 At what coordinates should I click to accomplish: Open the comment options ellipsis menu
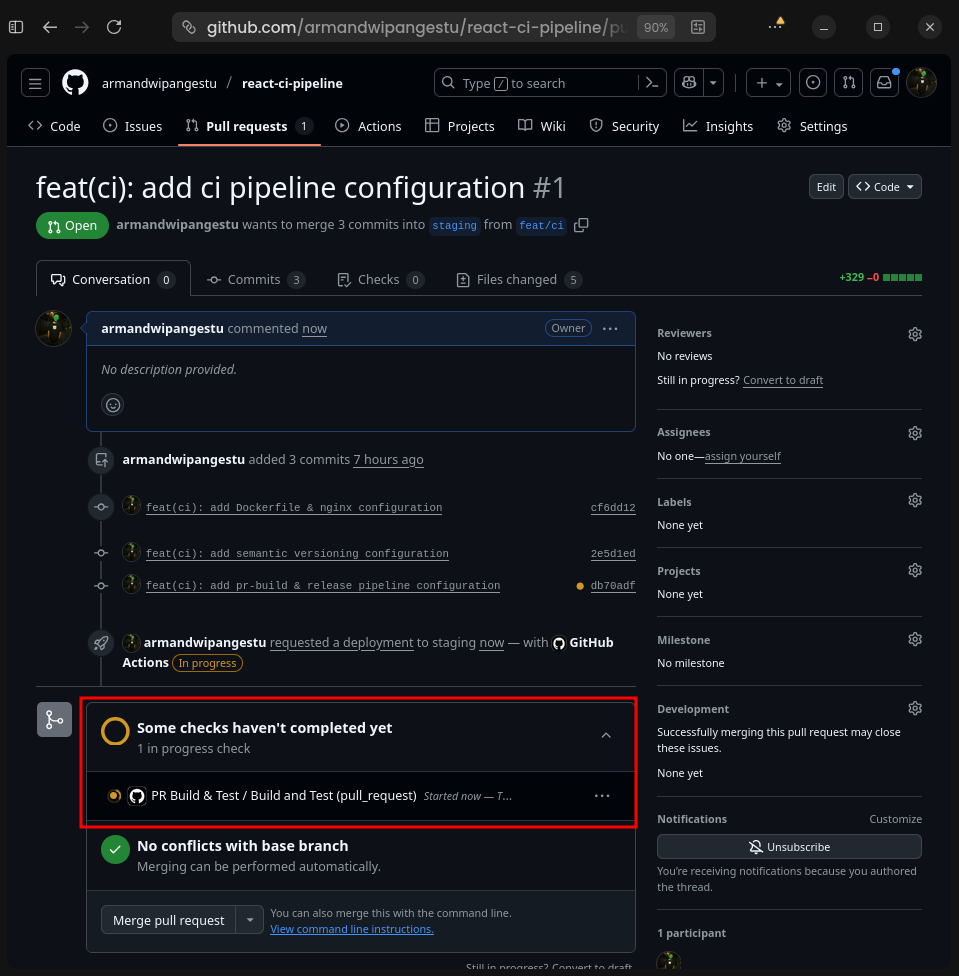point(610,328)
